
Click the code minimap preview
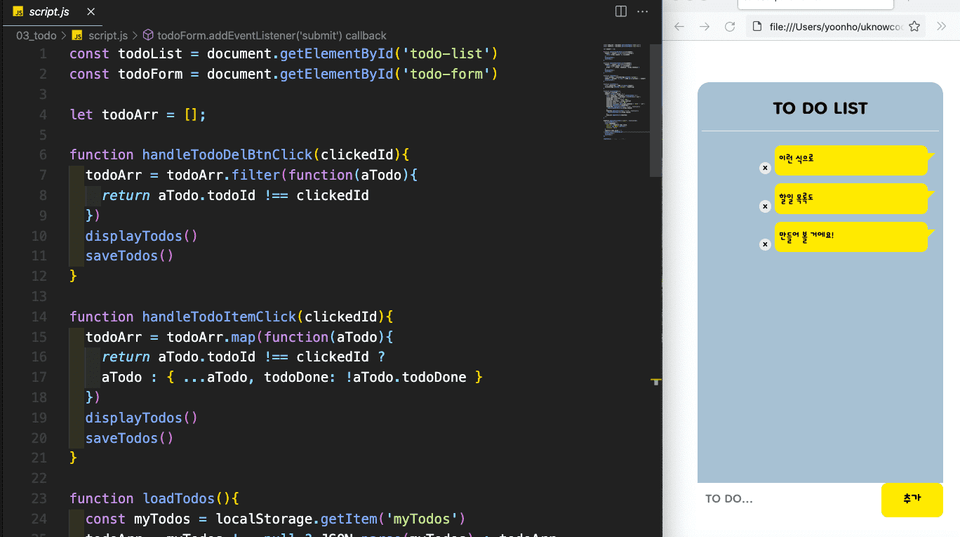tap(626, 92)
